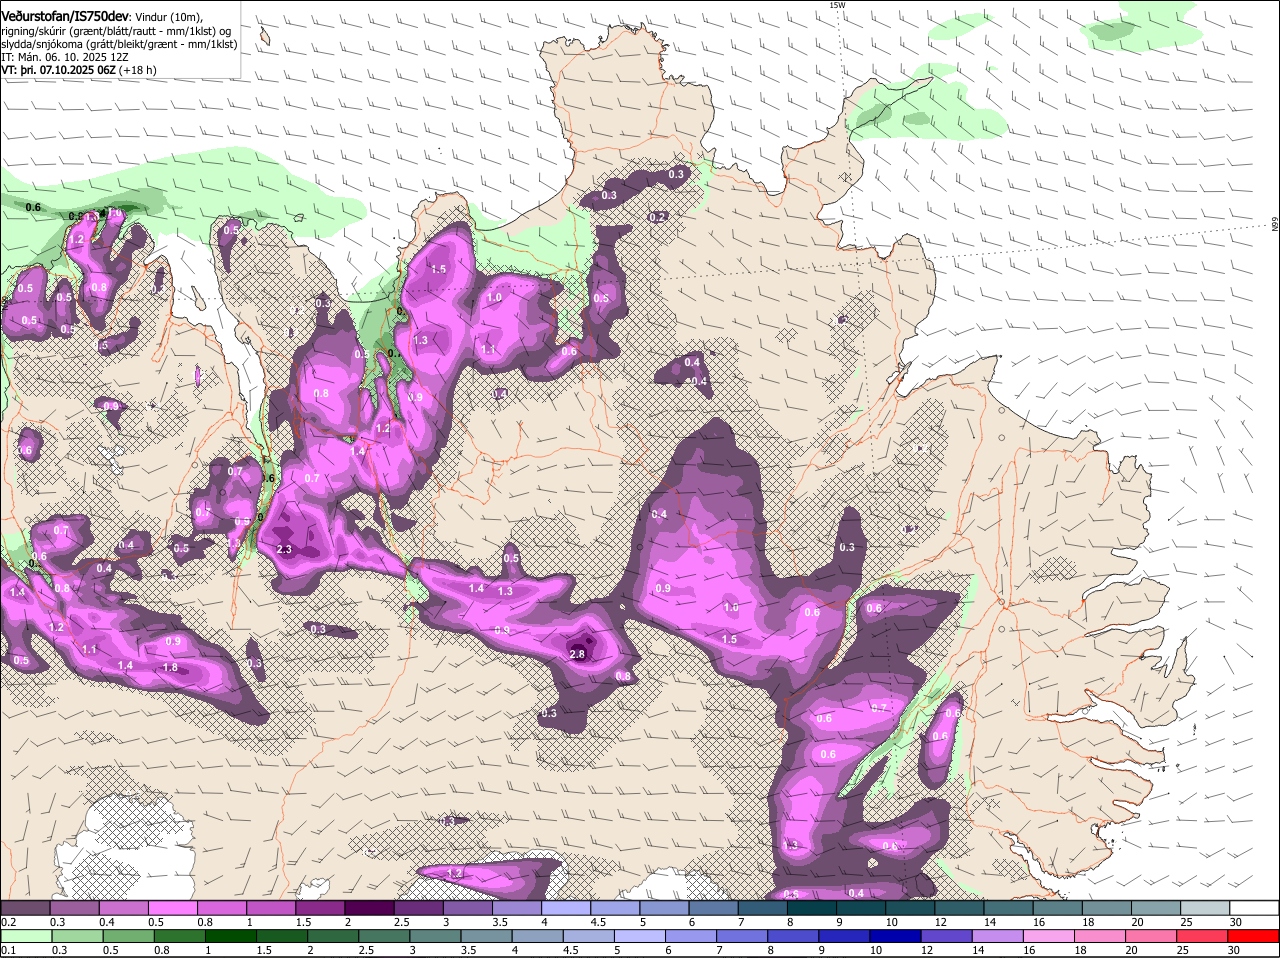Select the deep blue 10 swatch in rain scale

(896, 937)
